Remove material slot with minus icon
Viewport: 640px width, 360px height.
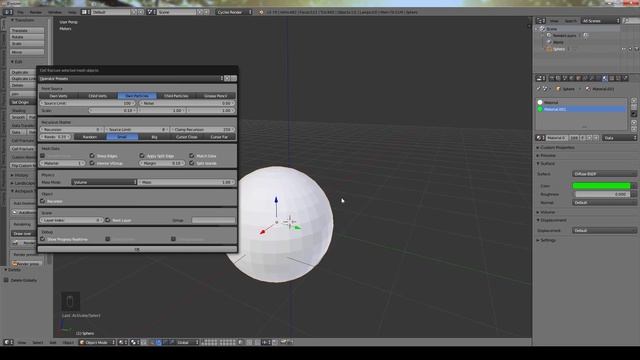[634, 107]
